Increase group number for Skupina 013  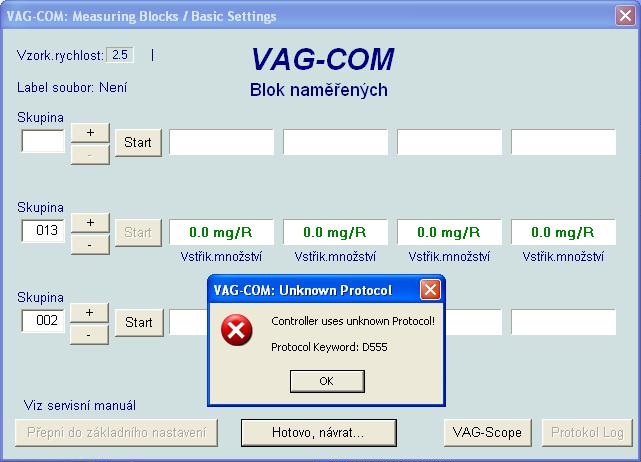[x=90, y=222]
